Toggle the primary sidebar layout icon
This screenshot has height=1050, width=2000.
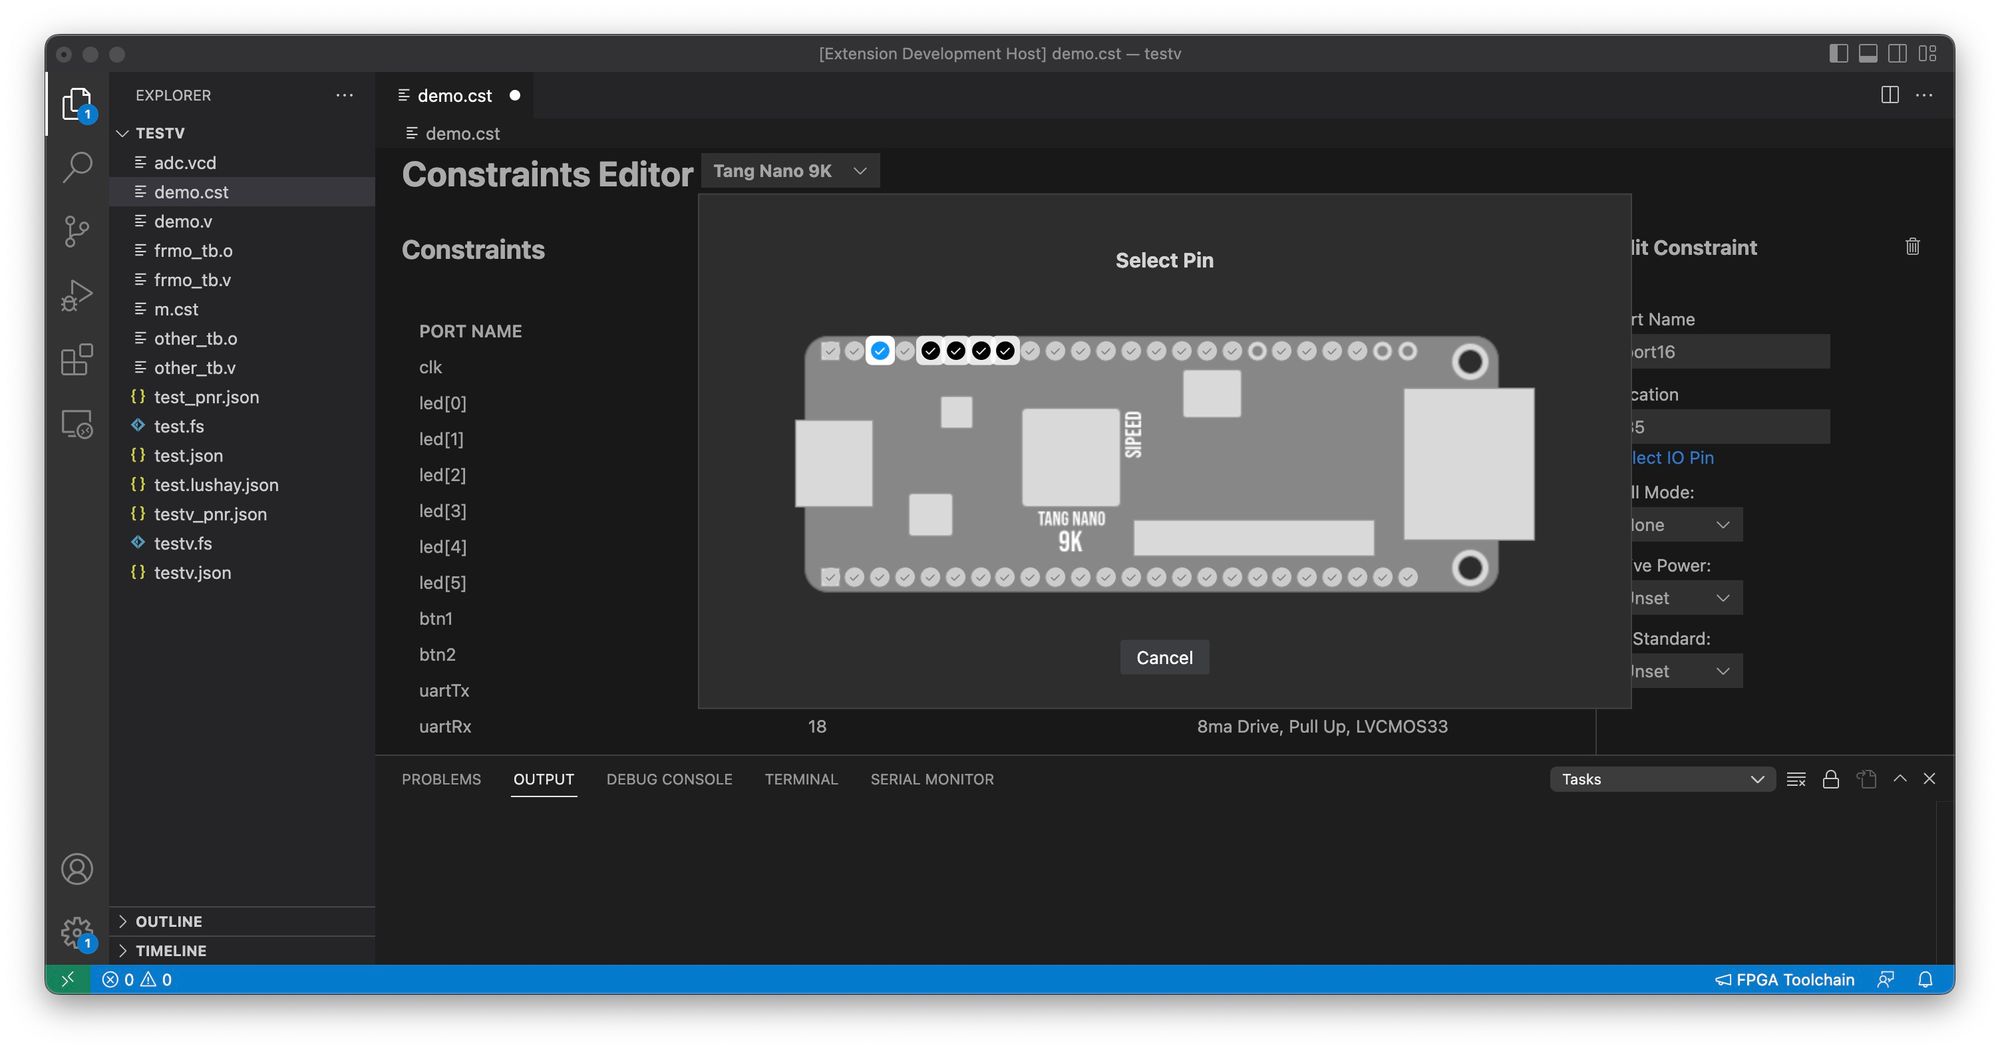pos(1838,54)
